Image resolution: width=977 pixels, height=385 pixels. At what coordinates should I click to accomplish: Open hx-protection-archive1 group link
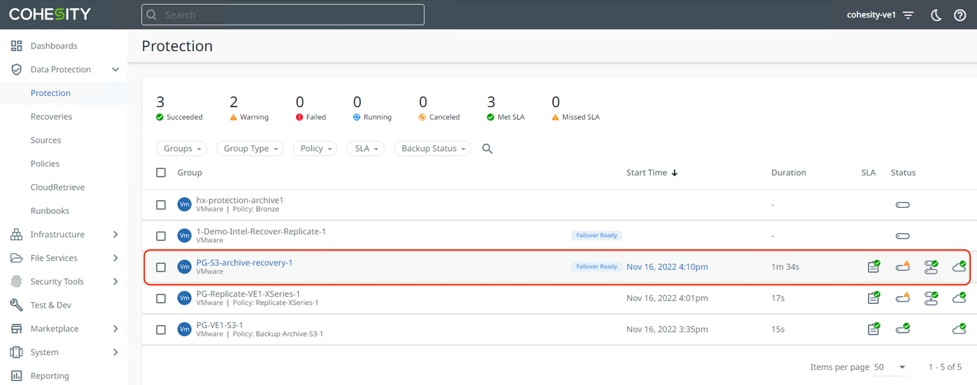(x=240, y=200)
